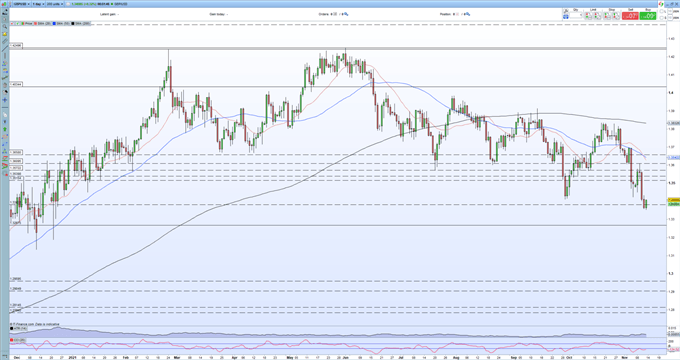680x360 pixels.
Task: Open the Qty quantity combo box
Action: tap(575, 16)
